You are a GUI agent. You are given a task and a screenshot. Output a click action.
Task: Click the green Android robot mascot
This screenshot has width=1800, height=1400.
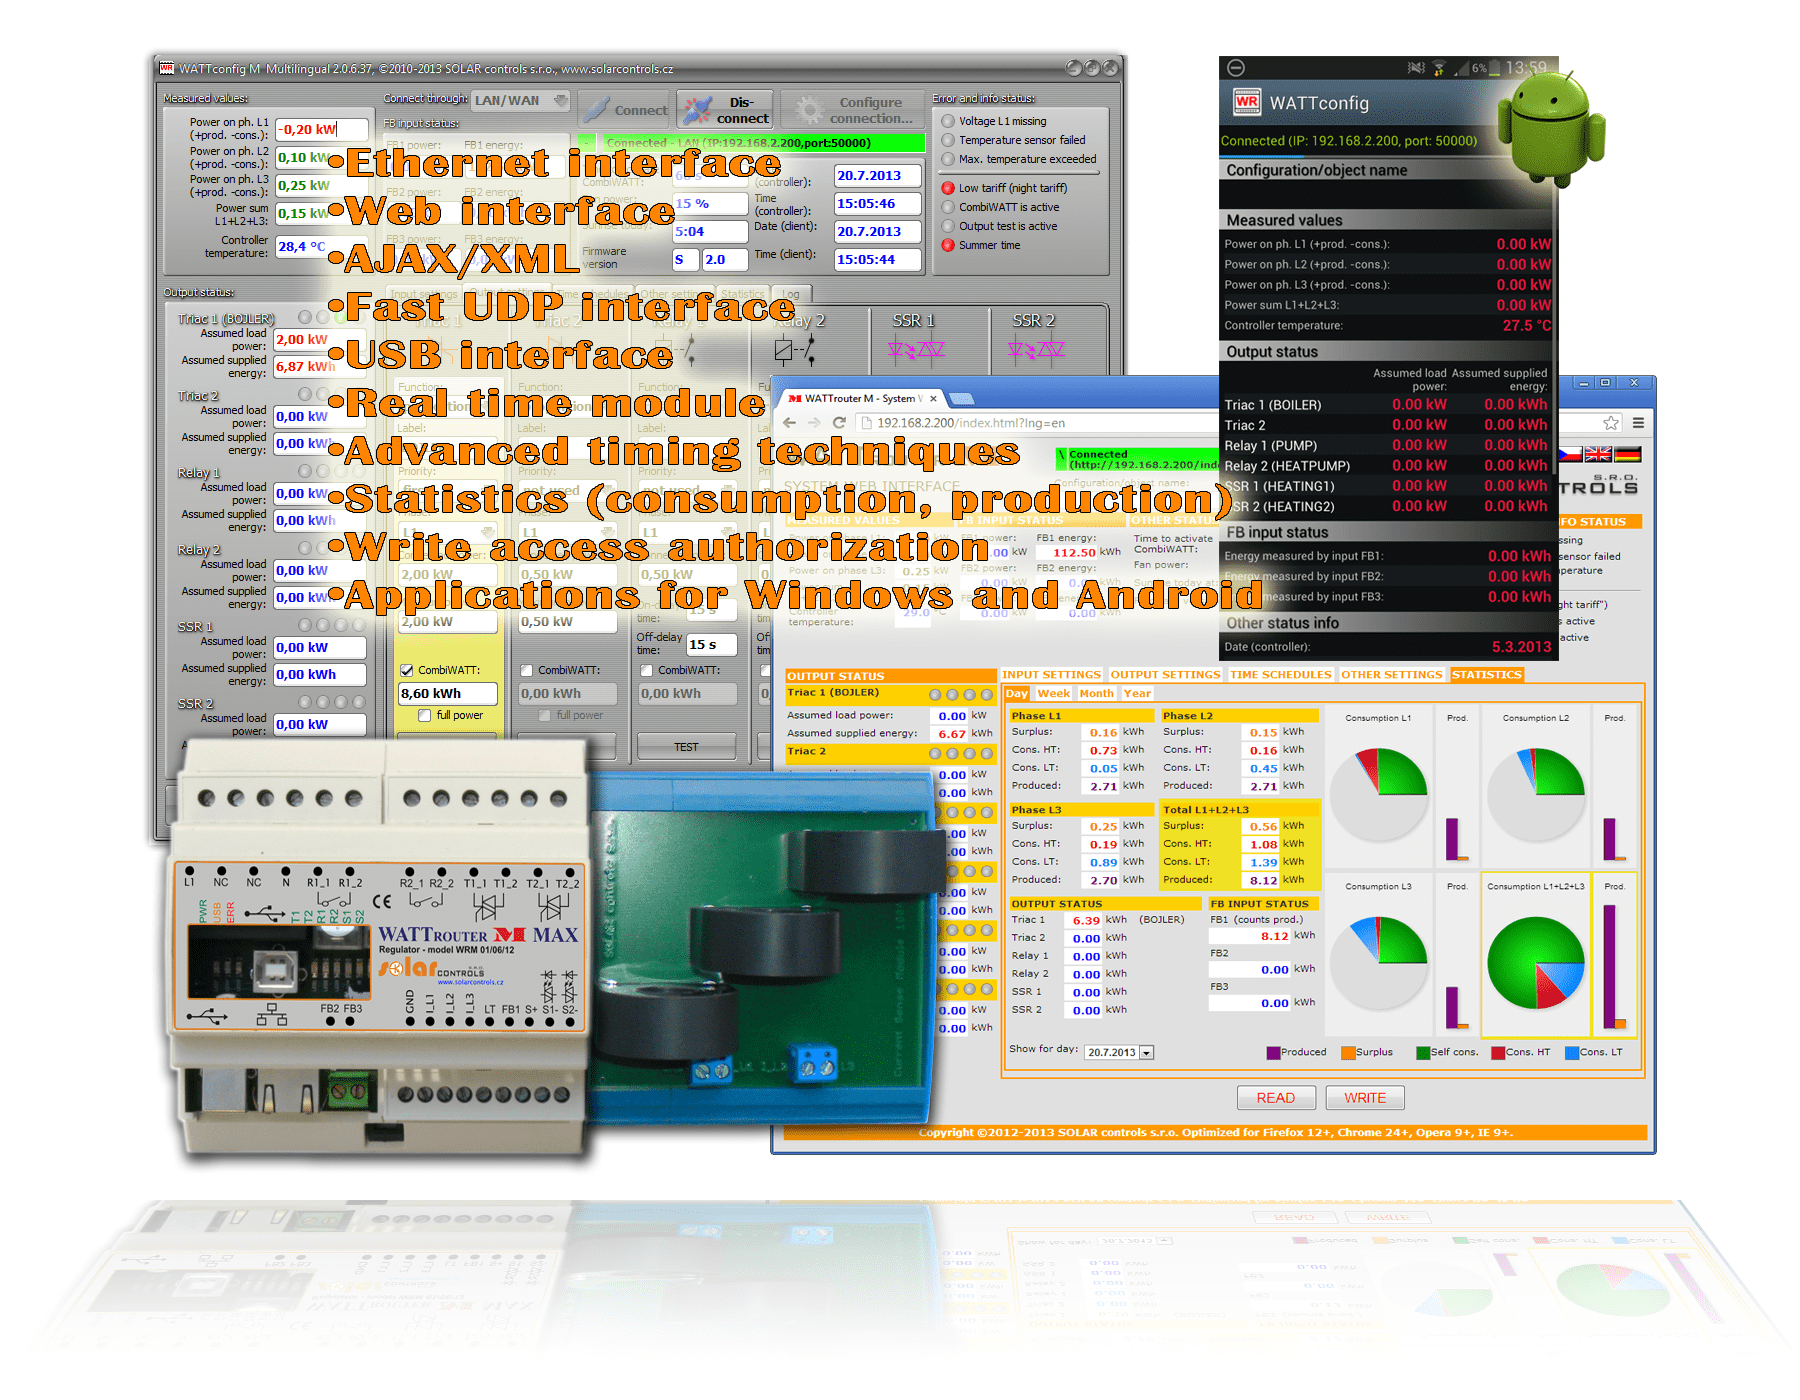(x=1552, y=127)
